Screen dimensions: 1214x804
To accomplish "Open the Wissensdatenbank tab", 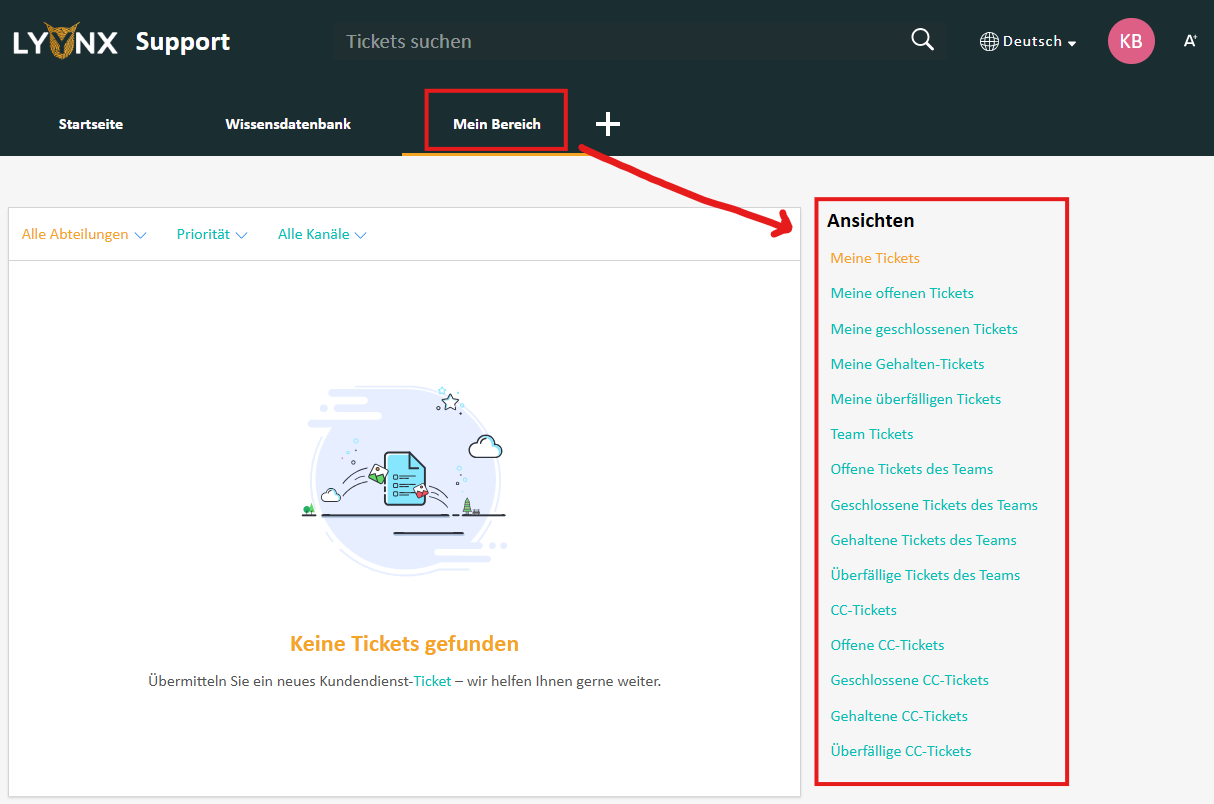I will [288, 124].
